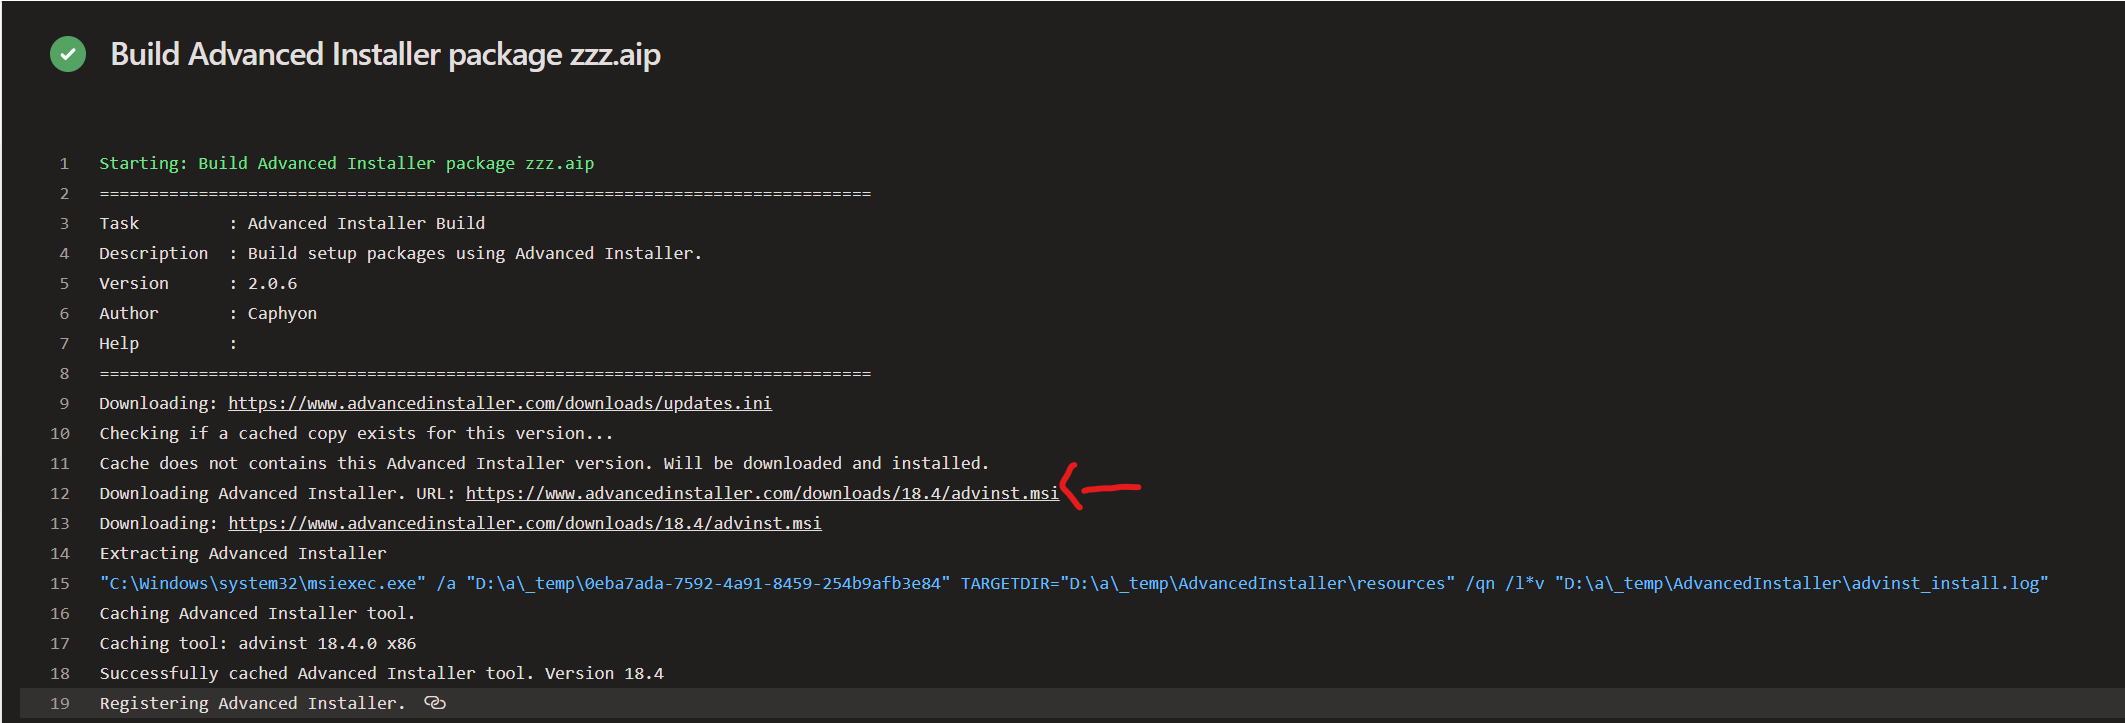Select line number 9
The width and height of the screenshot is (2125, 723).
click(x=64, y=403)
